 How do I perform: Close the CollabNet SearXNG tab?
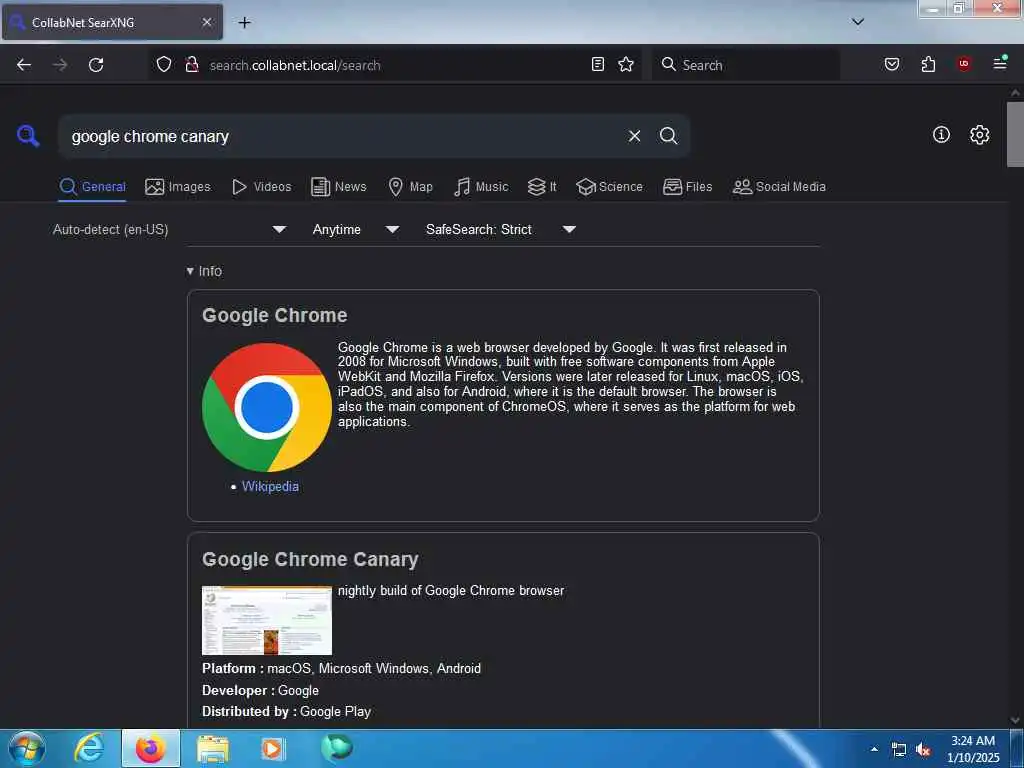click(206, 22)
